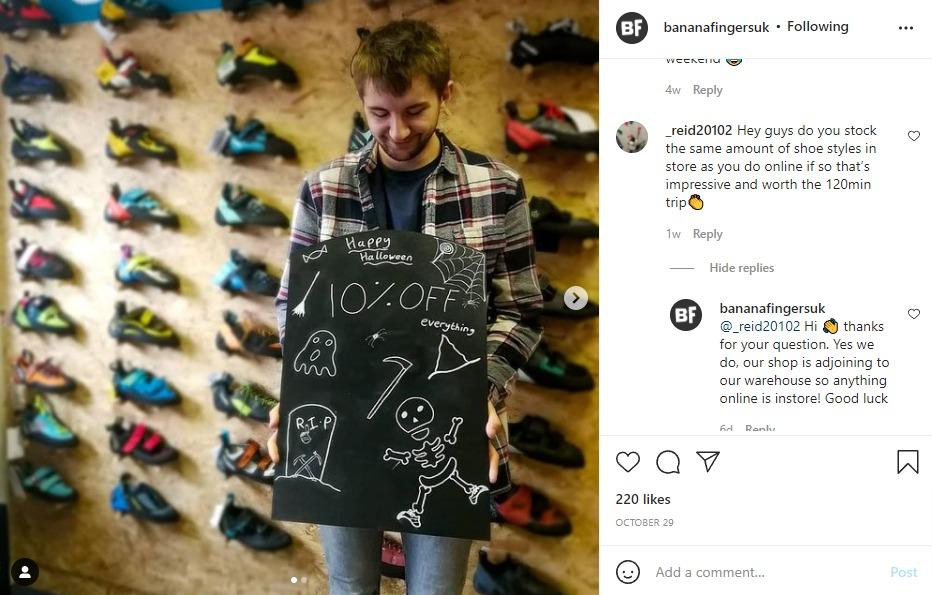This screenshot has height=595, width=932.
Task: Select second carousel dot indicator
Action: tap(304, 580)
